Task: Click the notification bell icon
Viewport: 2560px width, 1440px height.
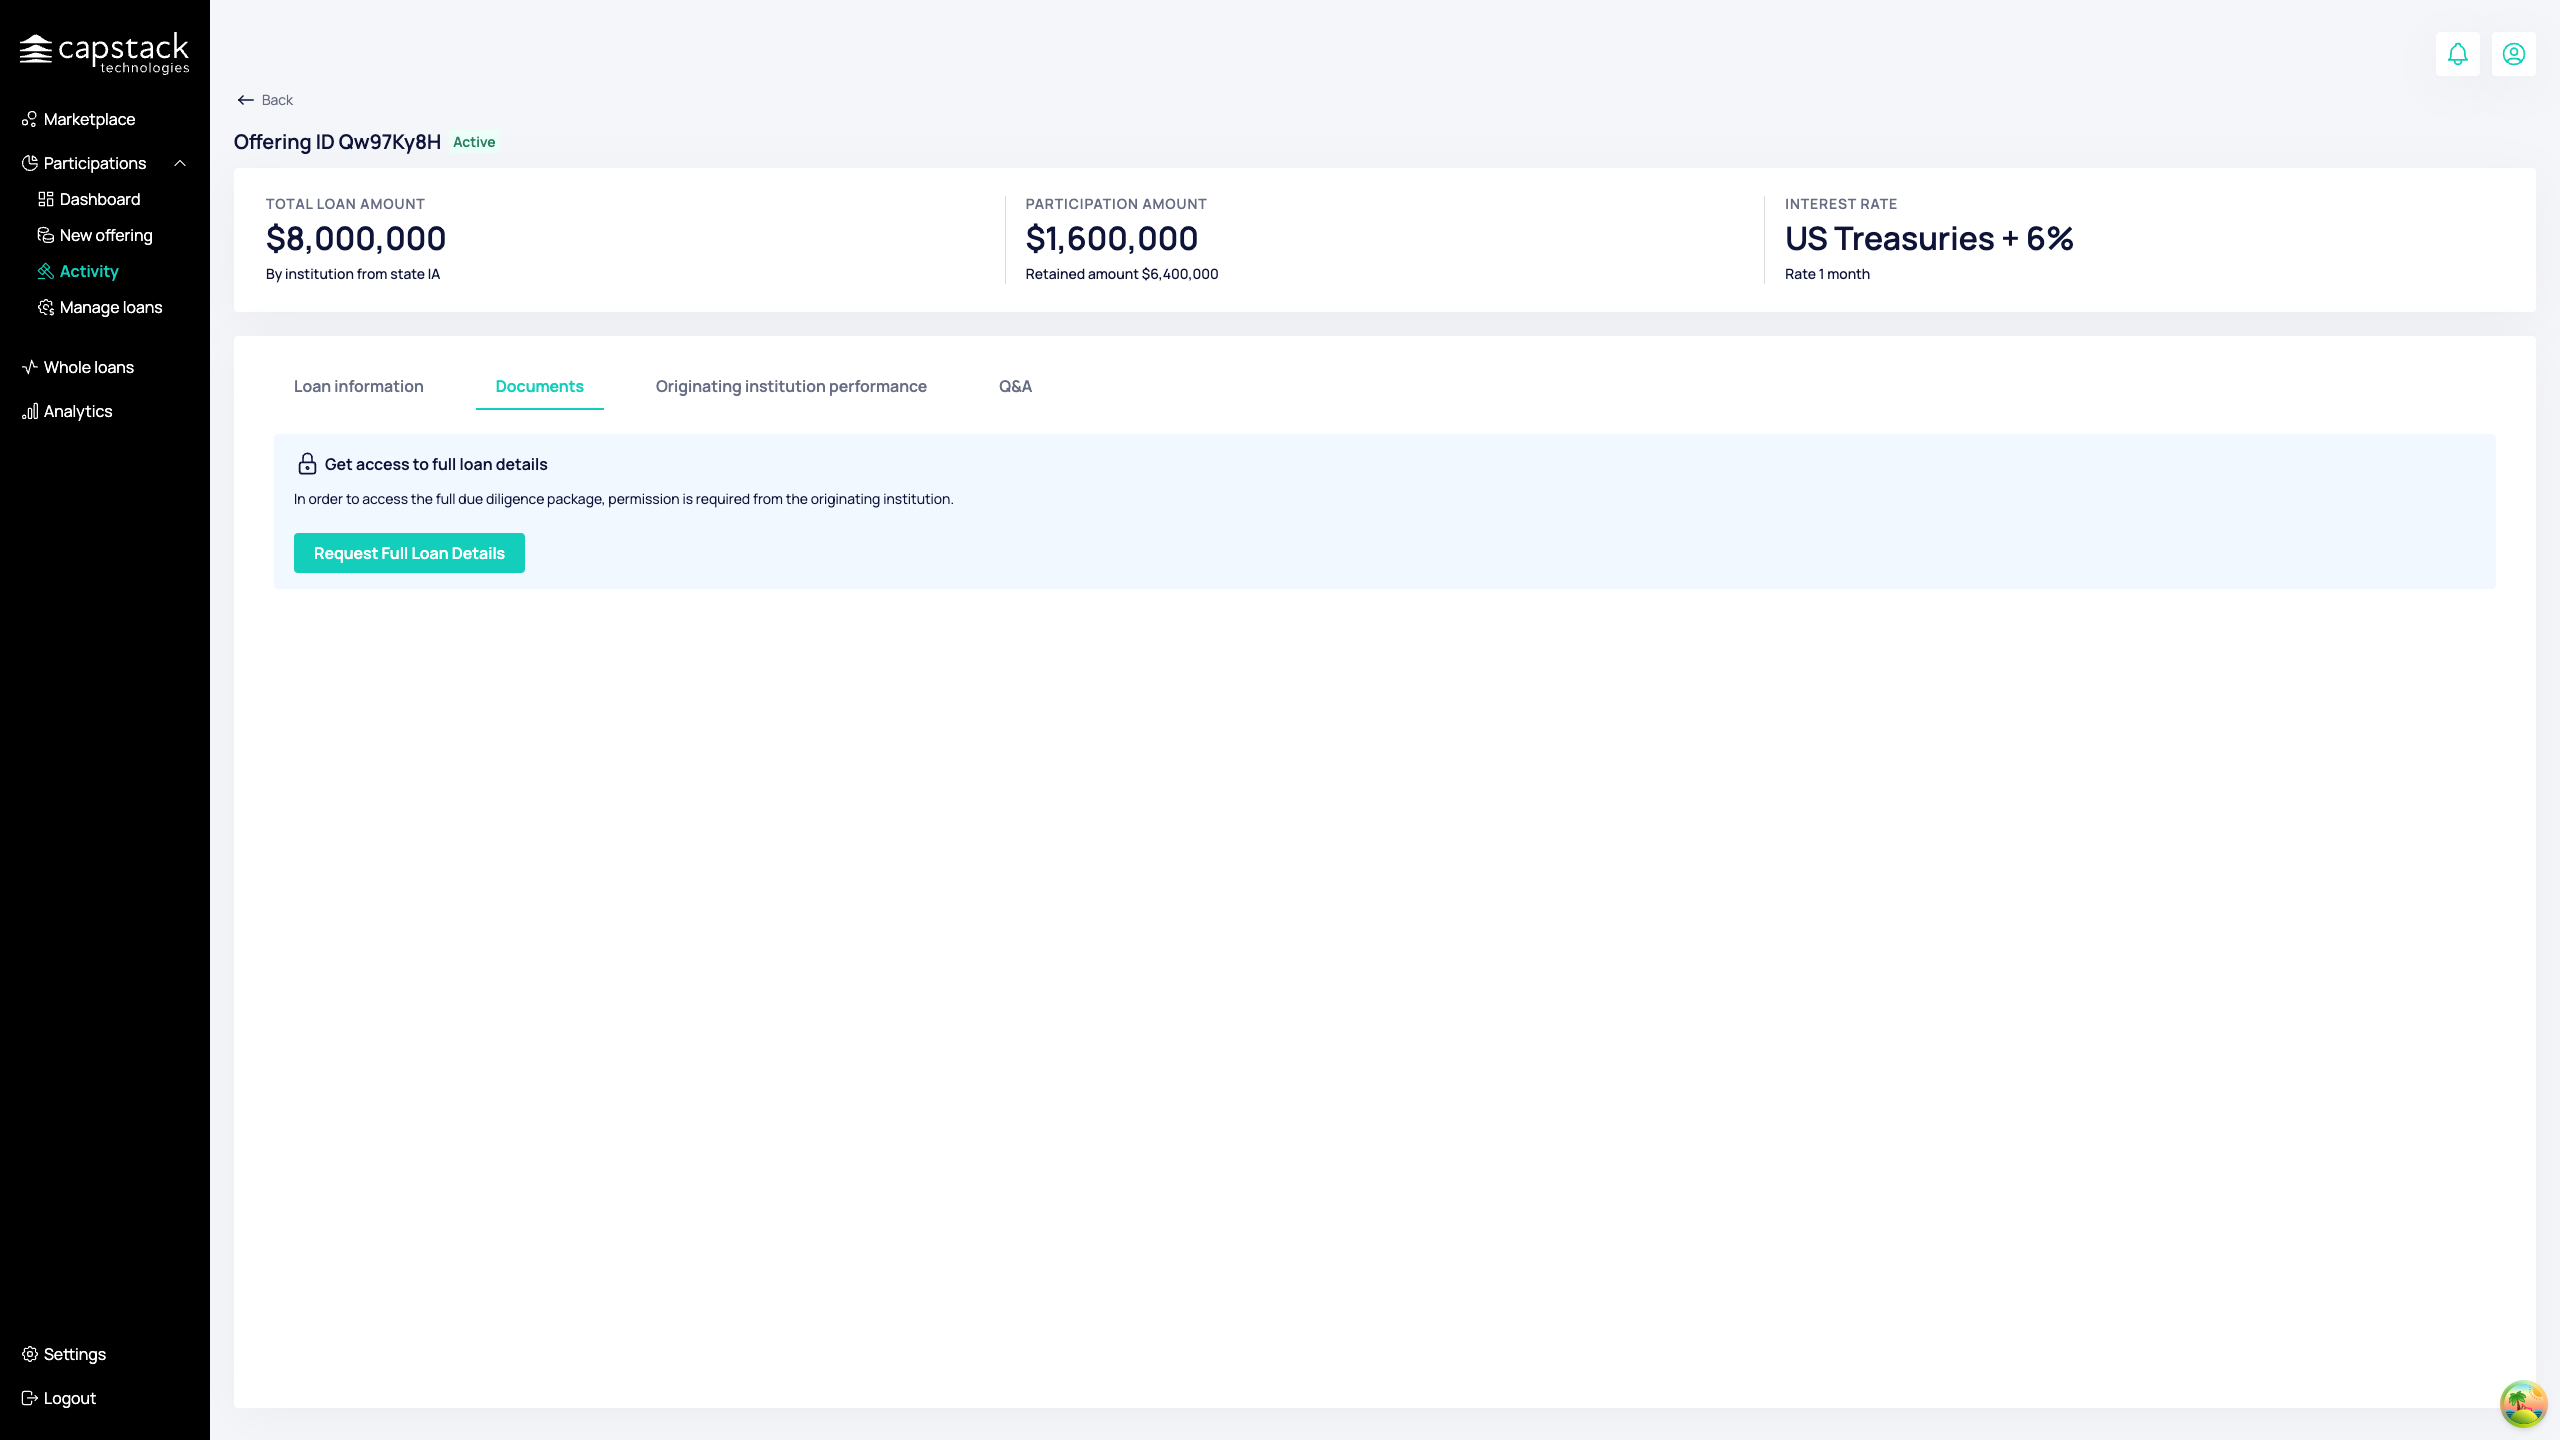Action: tap(2457, 54)
